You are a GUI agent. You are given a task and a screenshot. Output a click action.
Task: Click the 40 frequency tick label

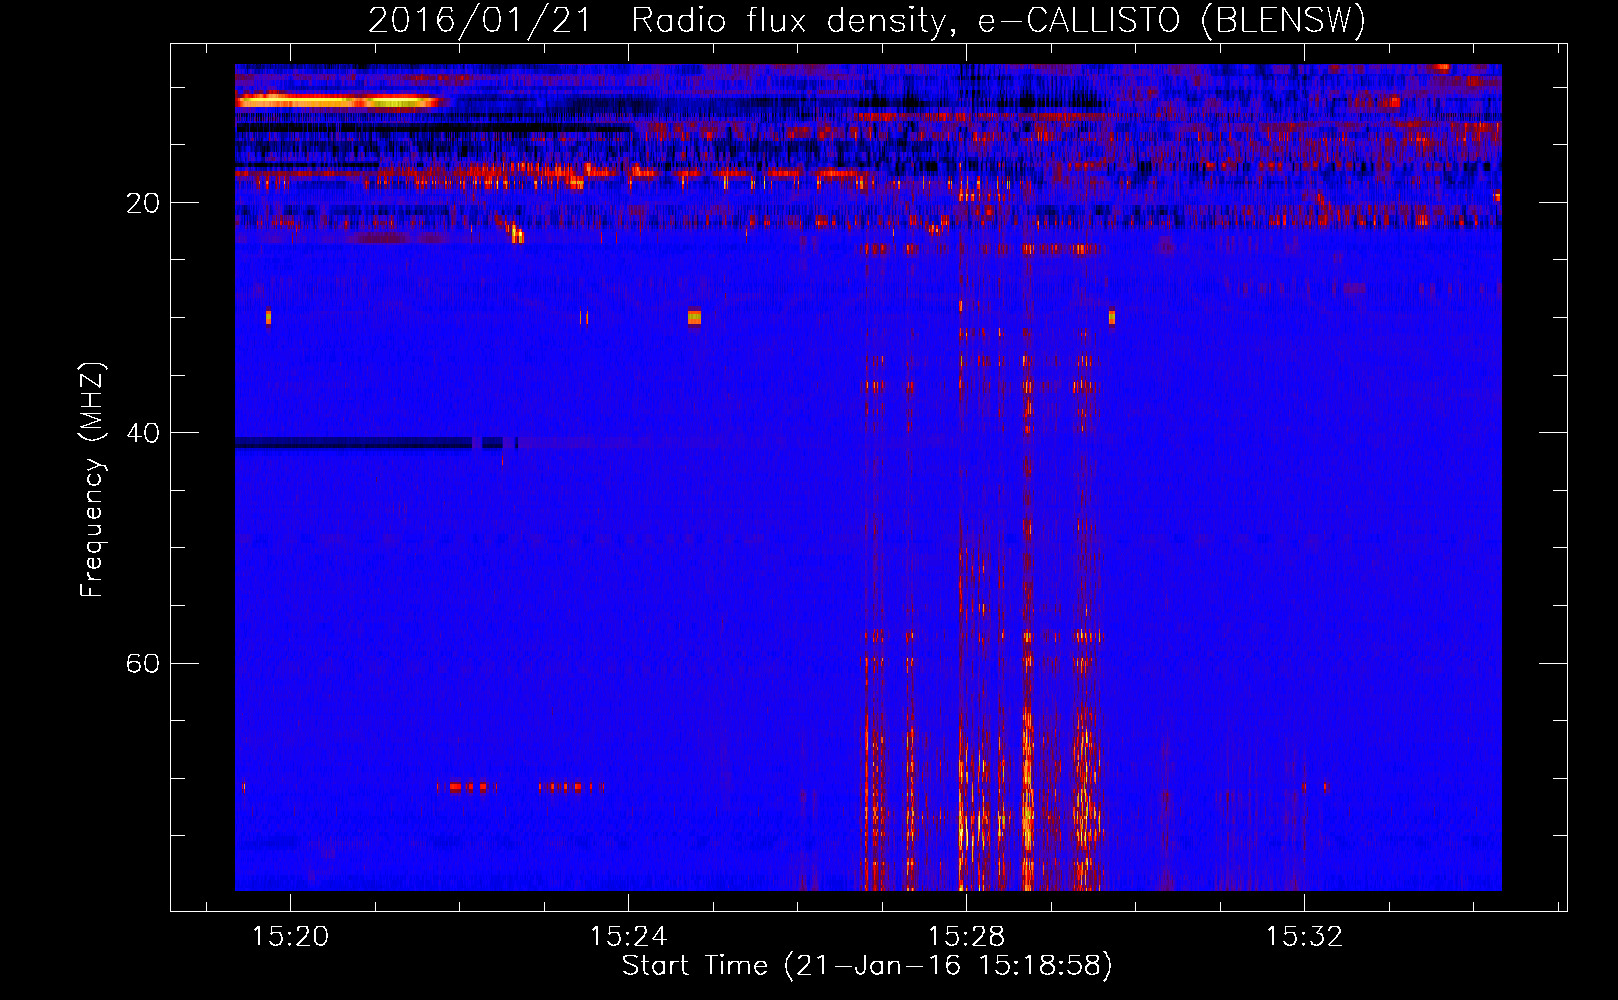(x=143, y=433)
